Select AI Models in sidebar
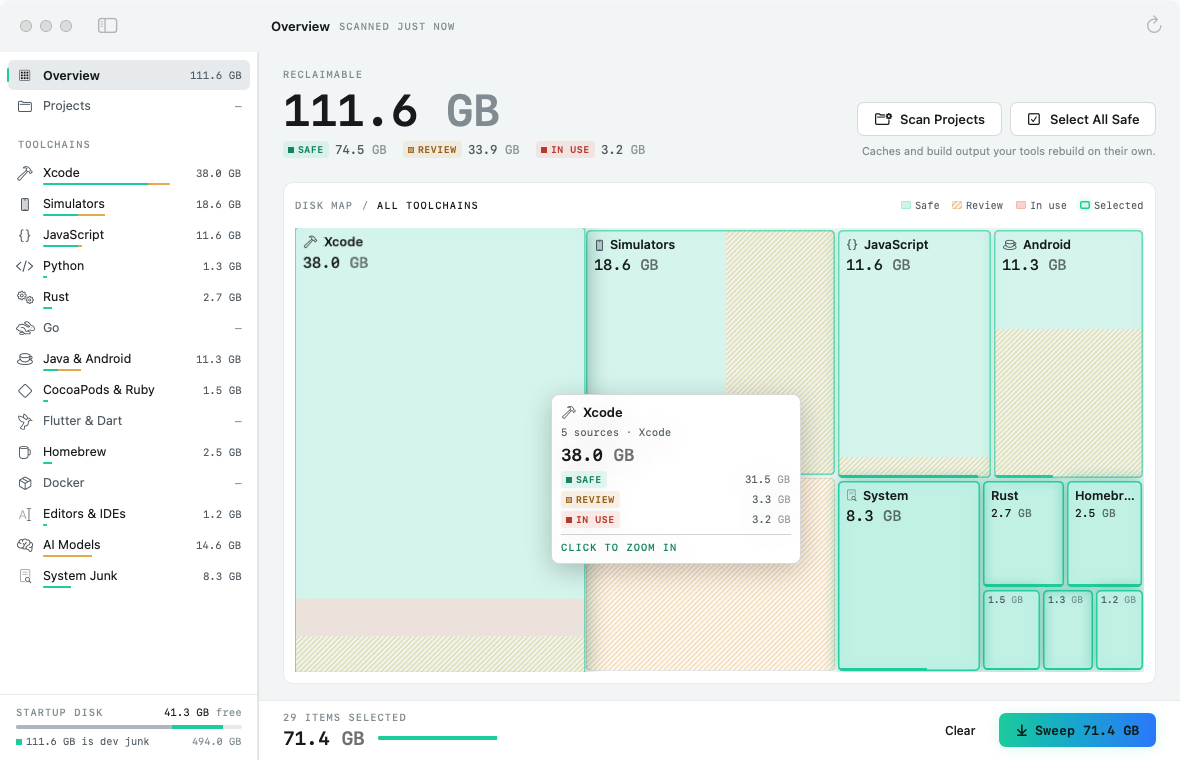This screenshot has width=1180, height=760. 129,545
